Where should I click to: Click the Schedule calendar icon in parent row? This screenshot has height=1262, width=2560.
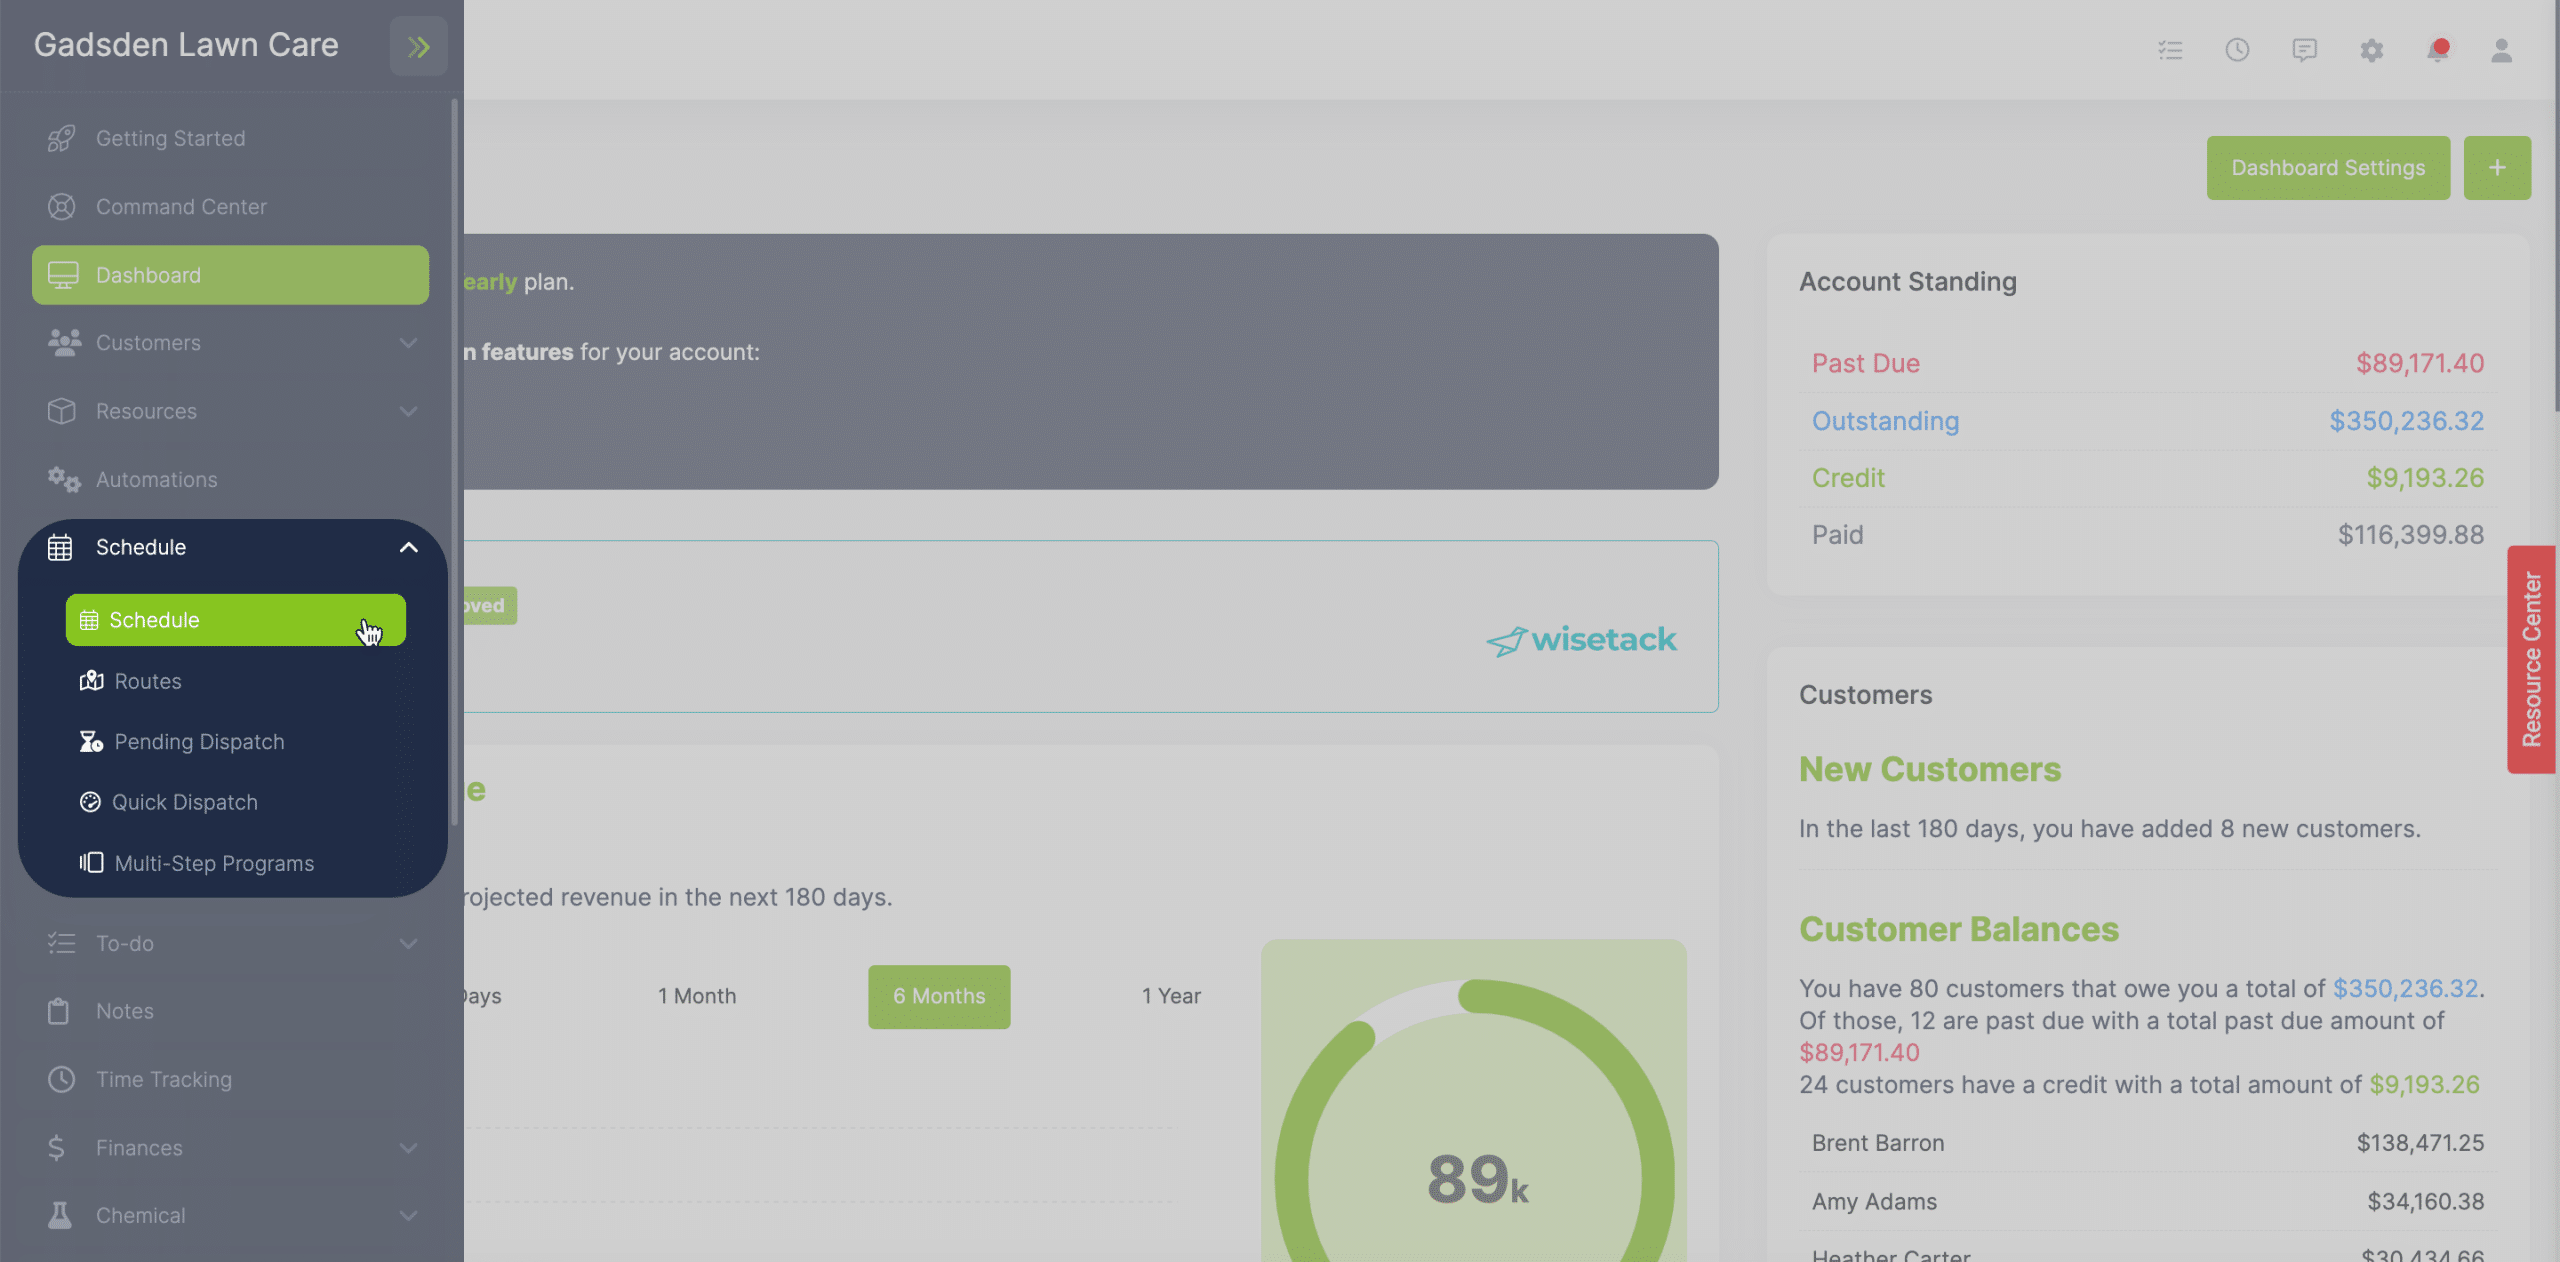click(60, 547)
